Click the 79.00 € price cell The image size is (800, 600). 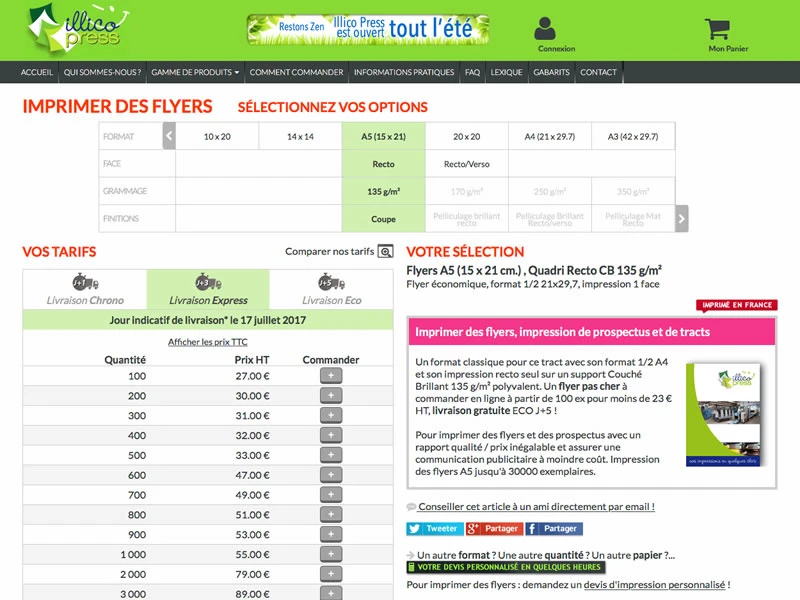[x=253, y=574]
